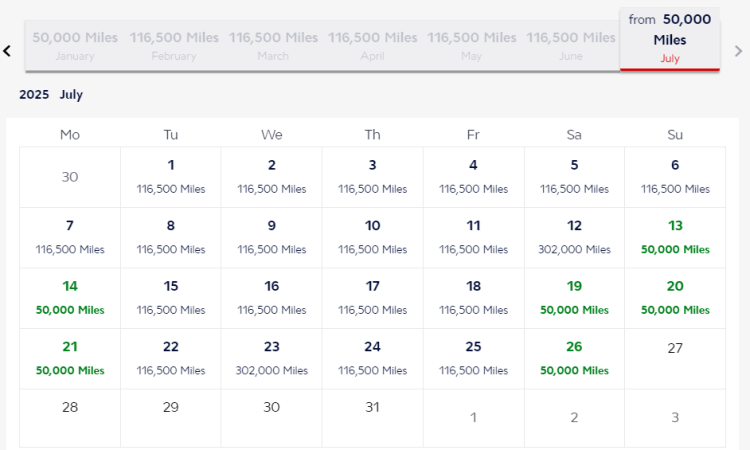Click unavailable date 29
This screenshot has height=450, width=750.
(x=171, y=418)
